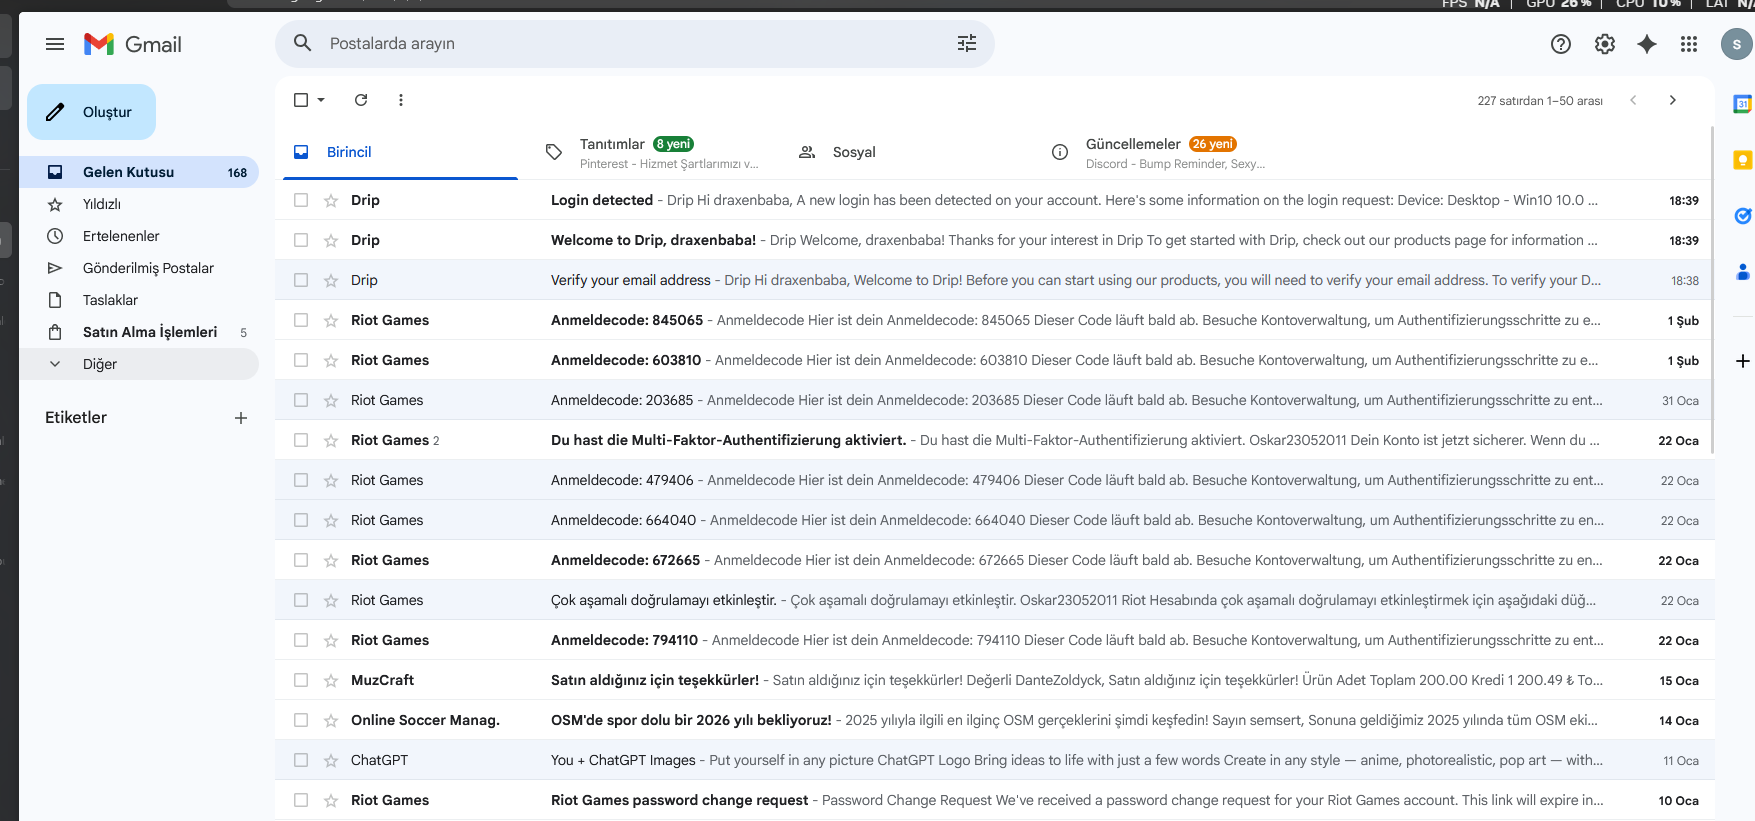Open Google Keep side panel icon
The image size is (1755, 821).
pyautogui.click(x=1742, y=160)
